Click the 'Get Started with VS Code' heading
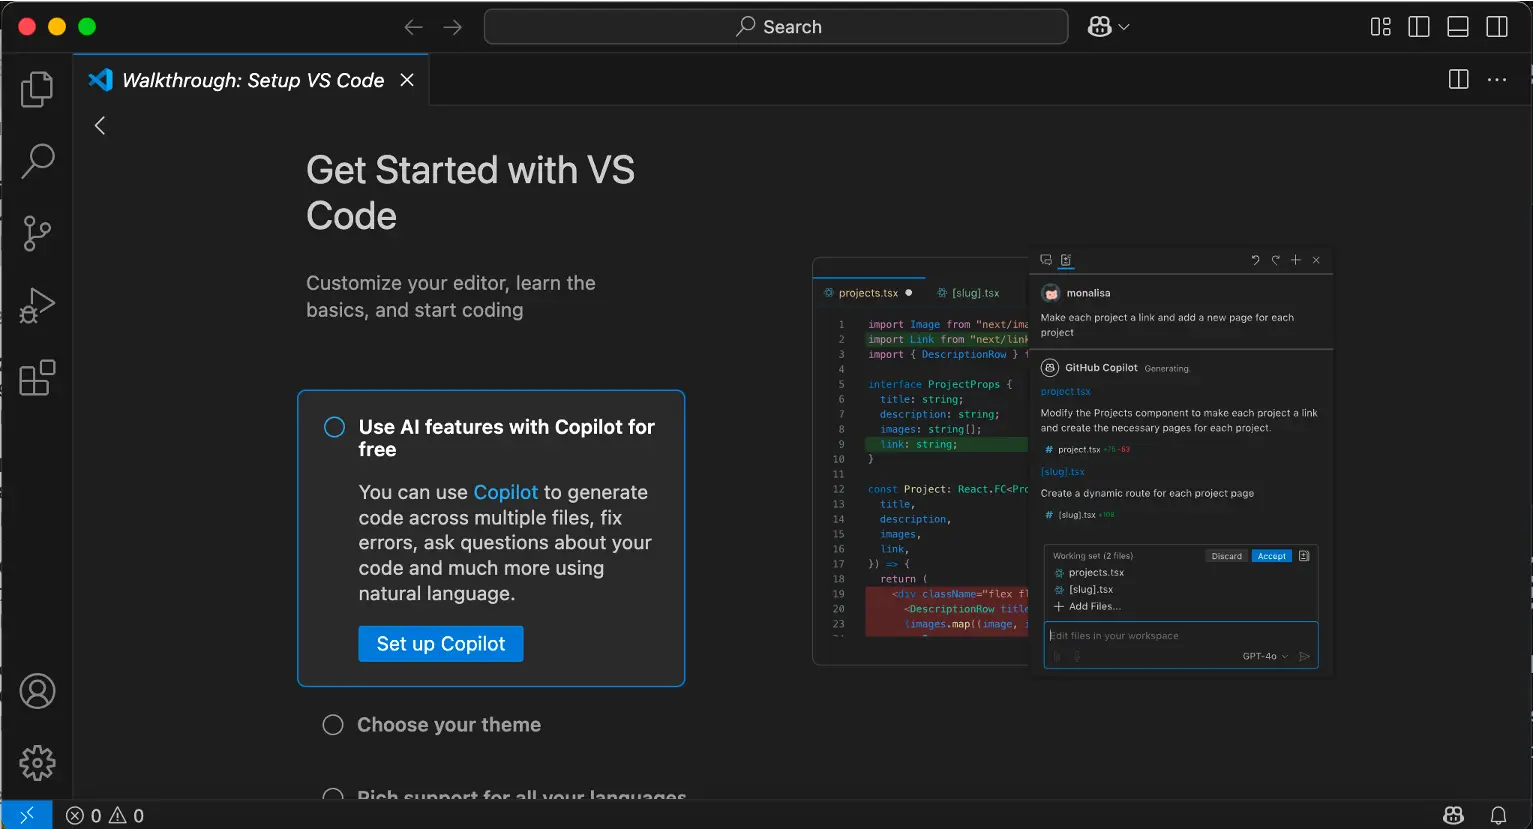Image resolution: width=1534 pixels, height=830 pixels. point(471,193)
